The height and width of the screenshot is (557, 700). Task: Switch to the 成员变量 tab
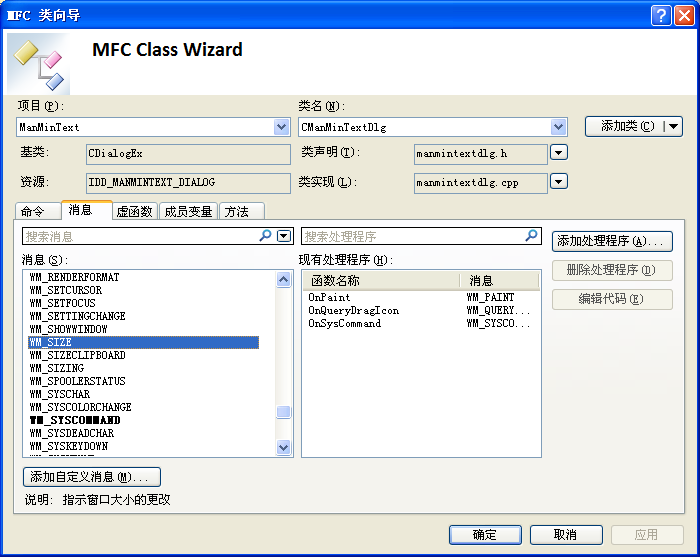pos(188,211)
